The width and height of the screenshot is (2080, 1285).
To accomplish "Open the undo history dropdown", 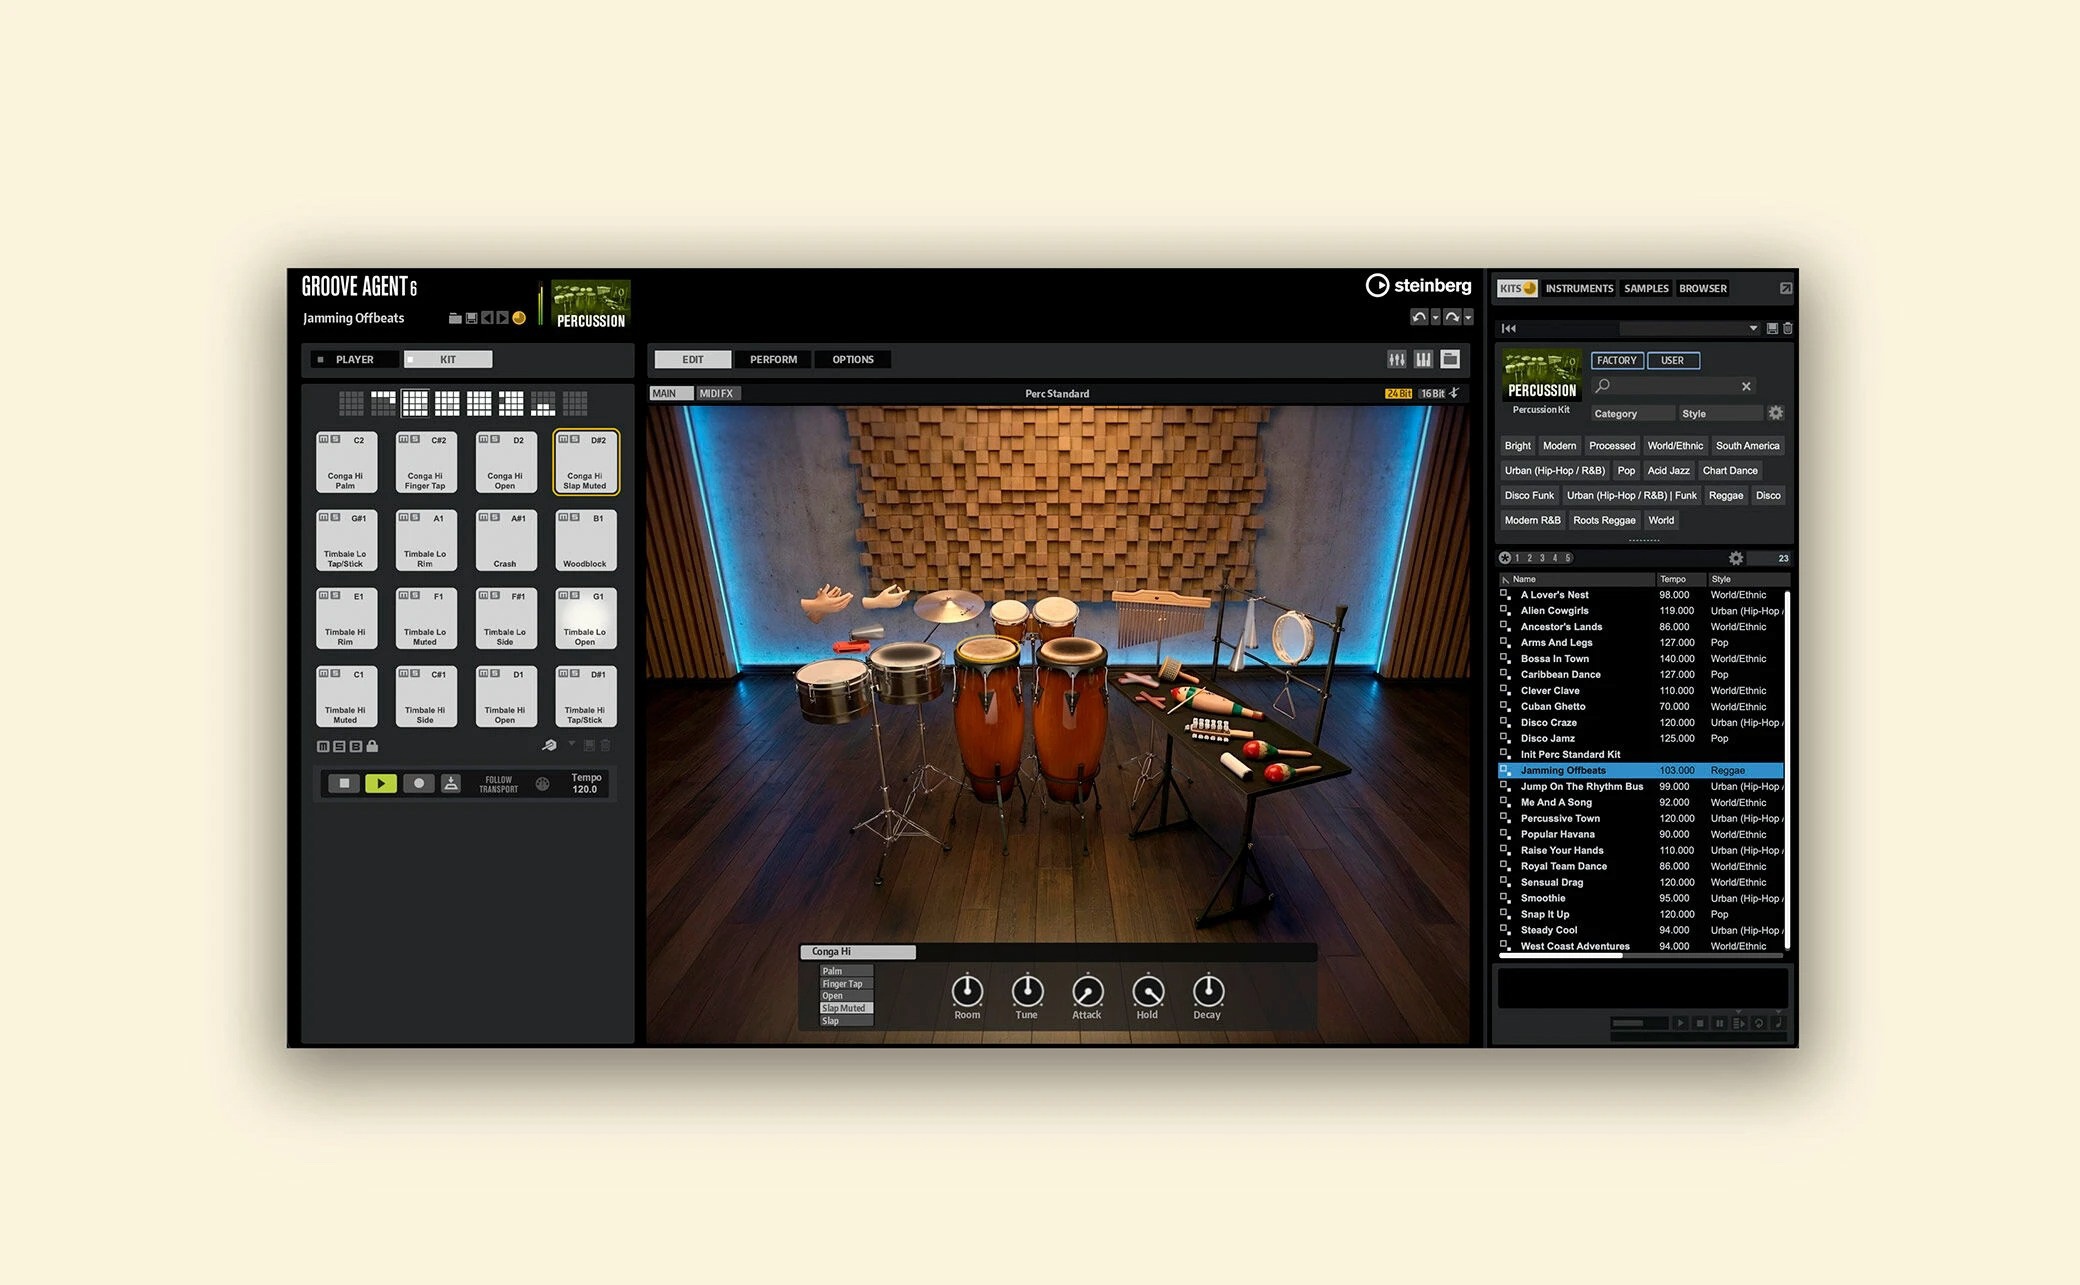I will (x=1436, y=317).
